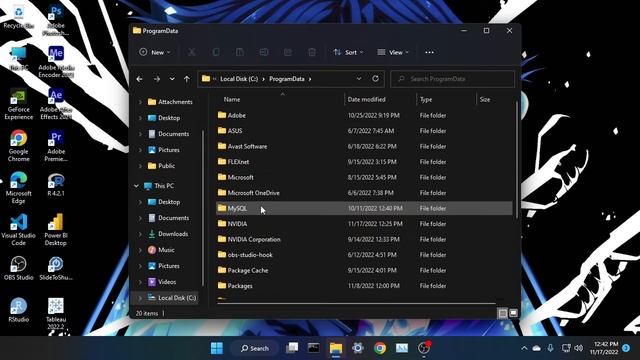
Task: Click the Cut icon in Explorer toolbar
Action: (x=191, y=52)
